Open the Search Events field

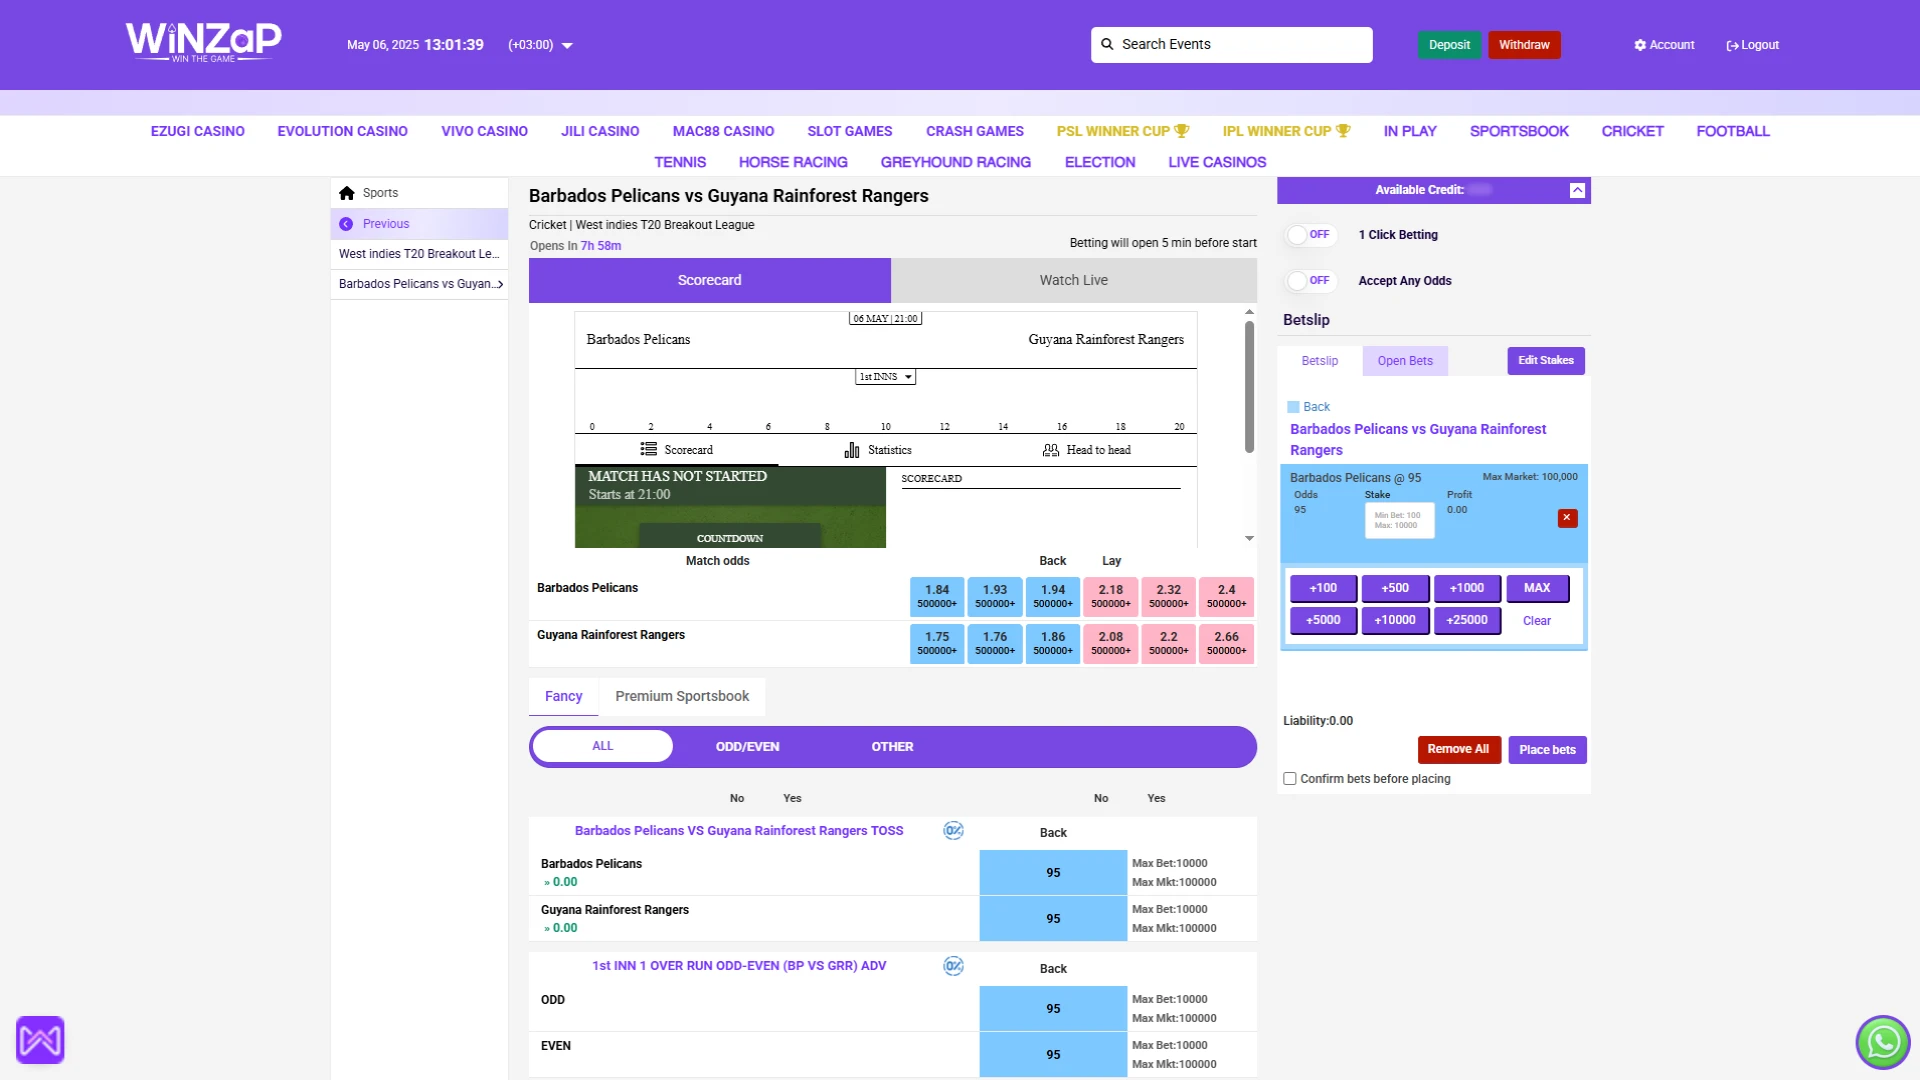click(1231, 44)
